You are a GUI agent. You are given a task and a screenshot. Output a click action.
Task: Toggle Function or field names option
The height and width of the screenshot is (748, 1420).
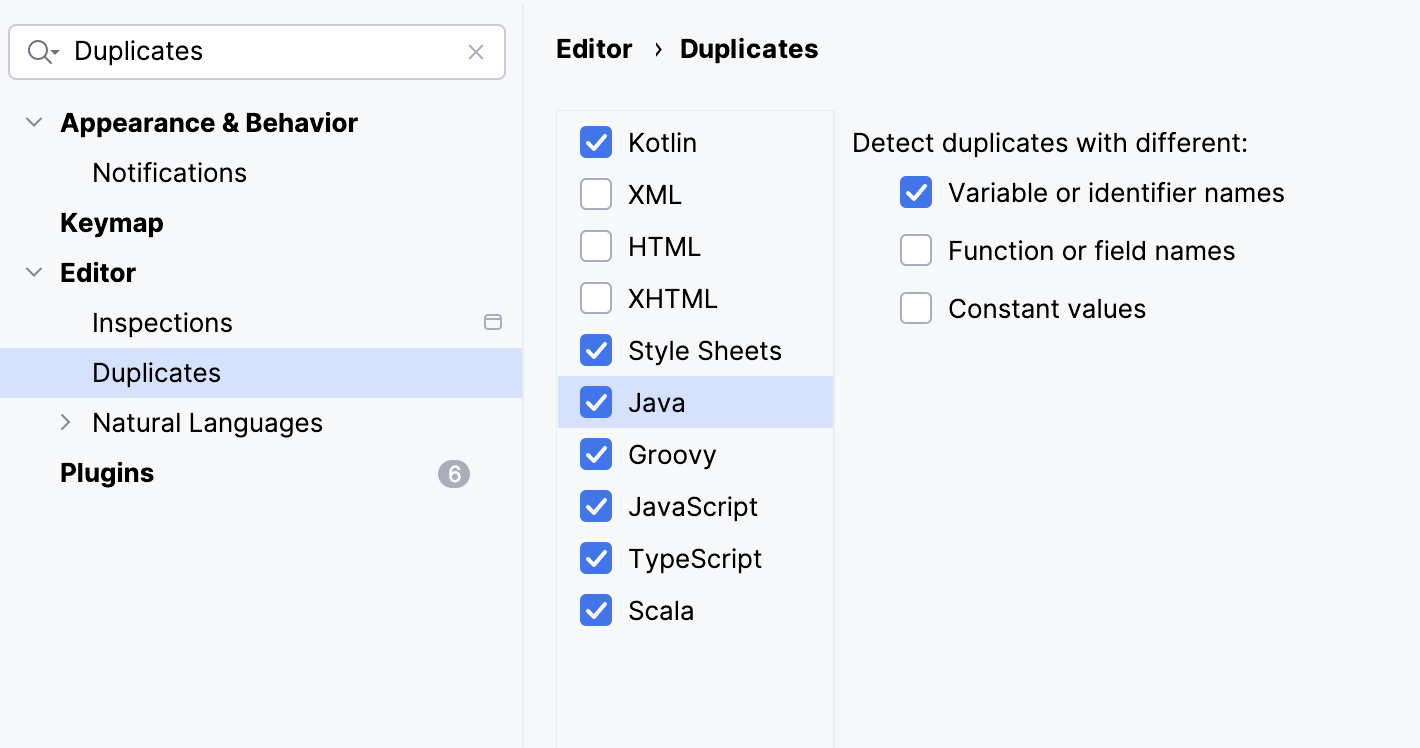916,251
